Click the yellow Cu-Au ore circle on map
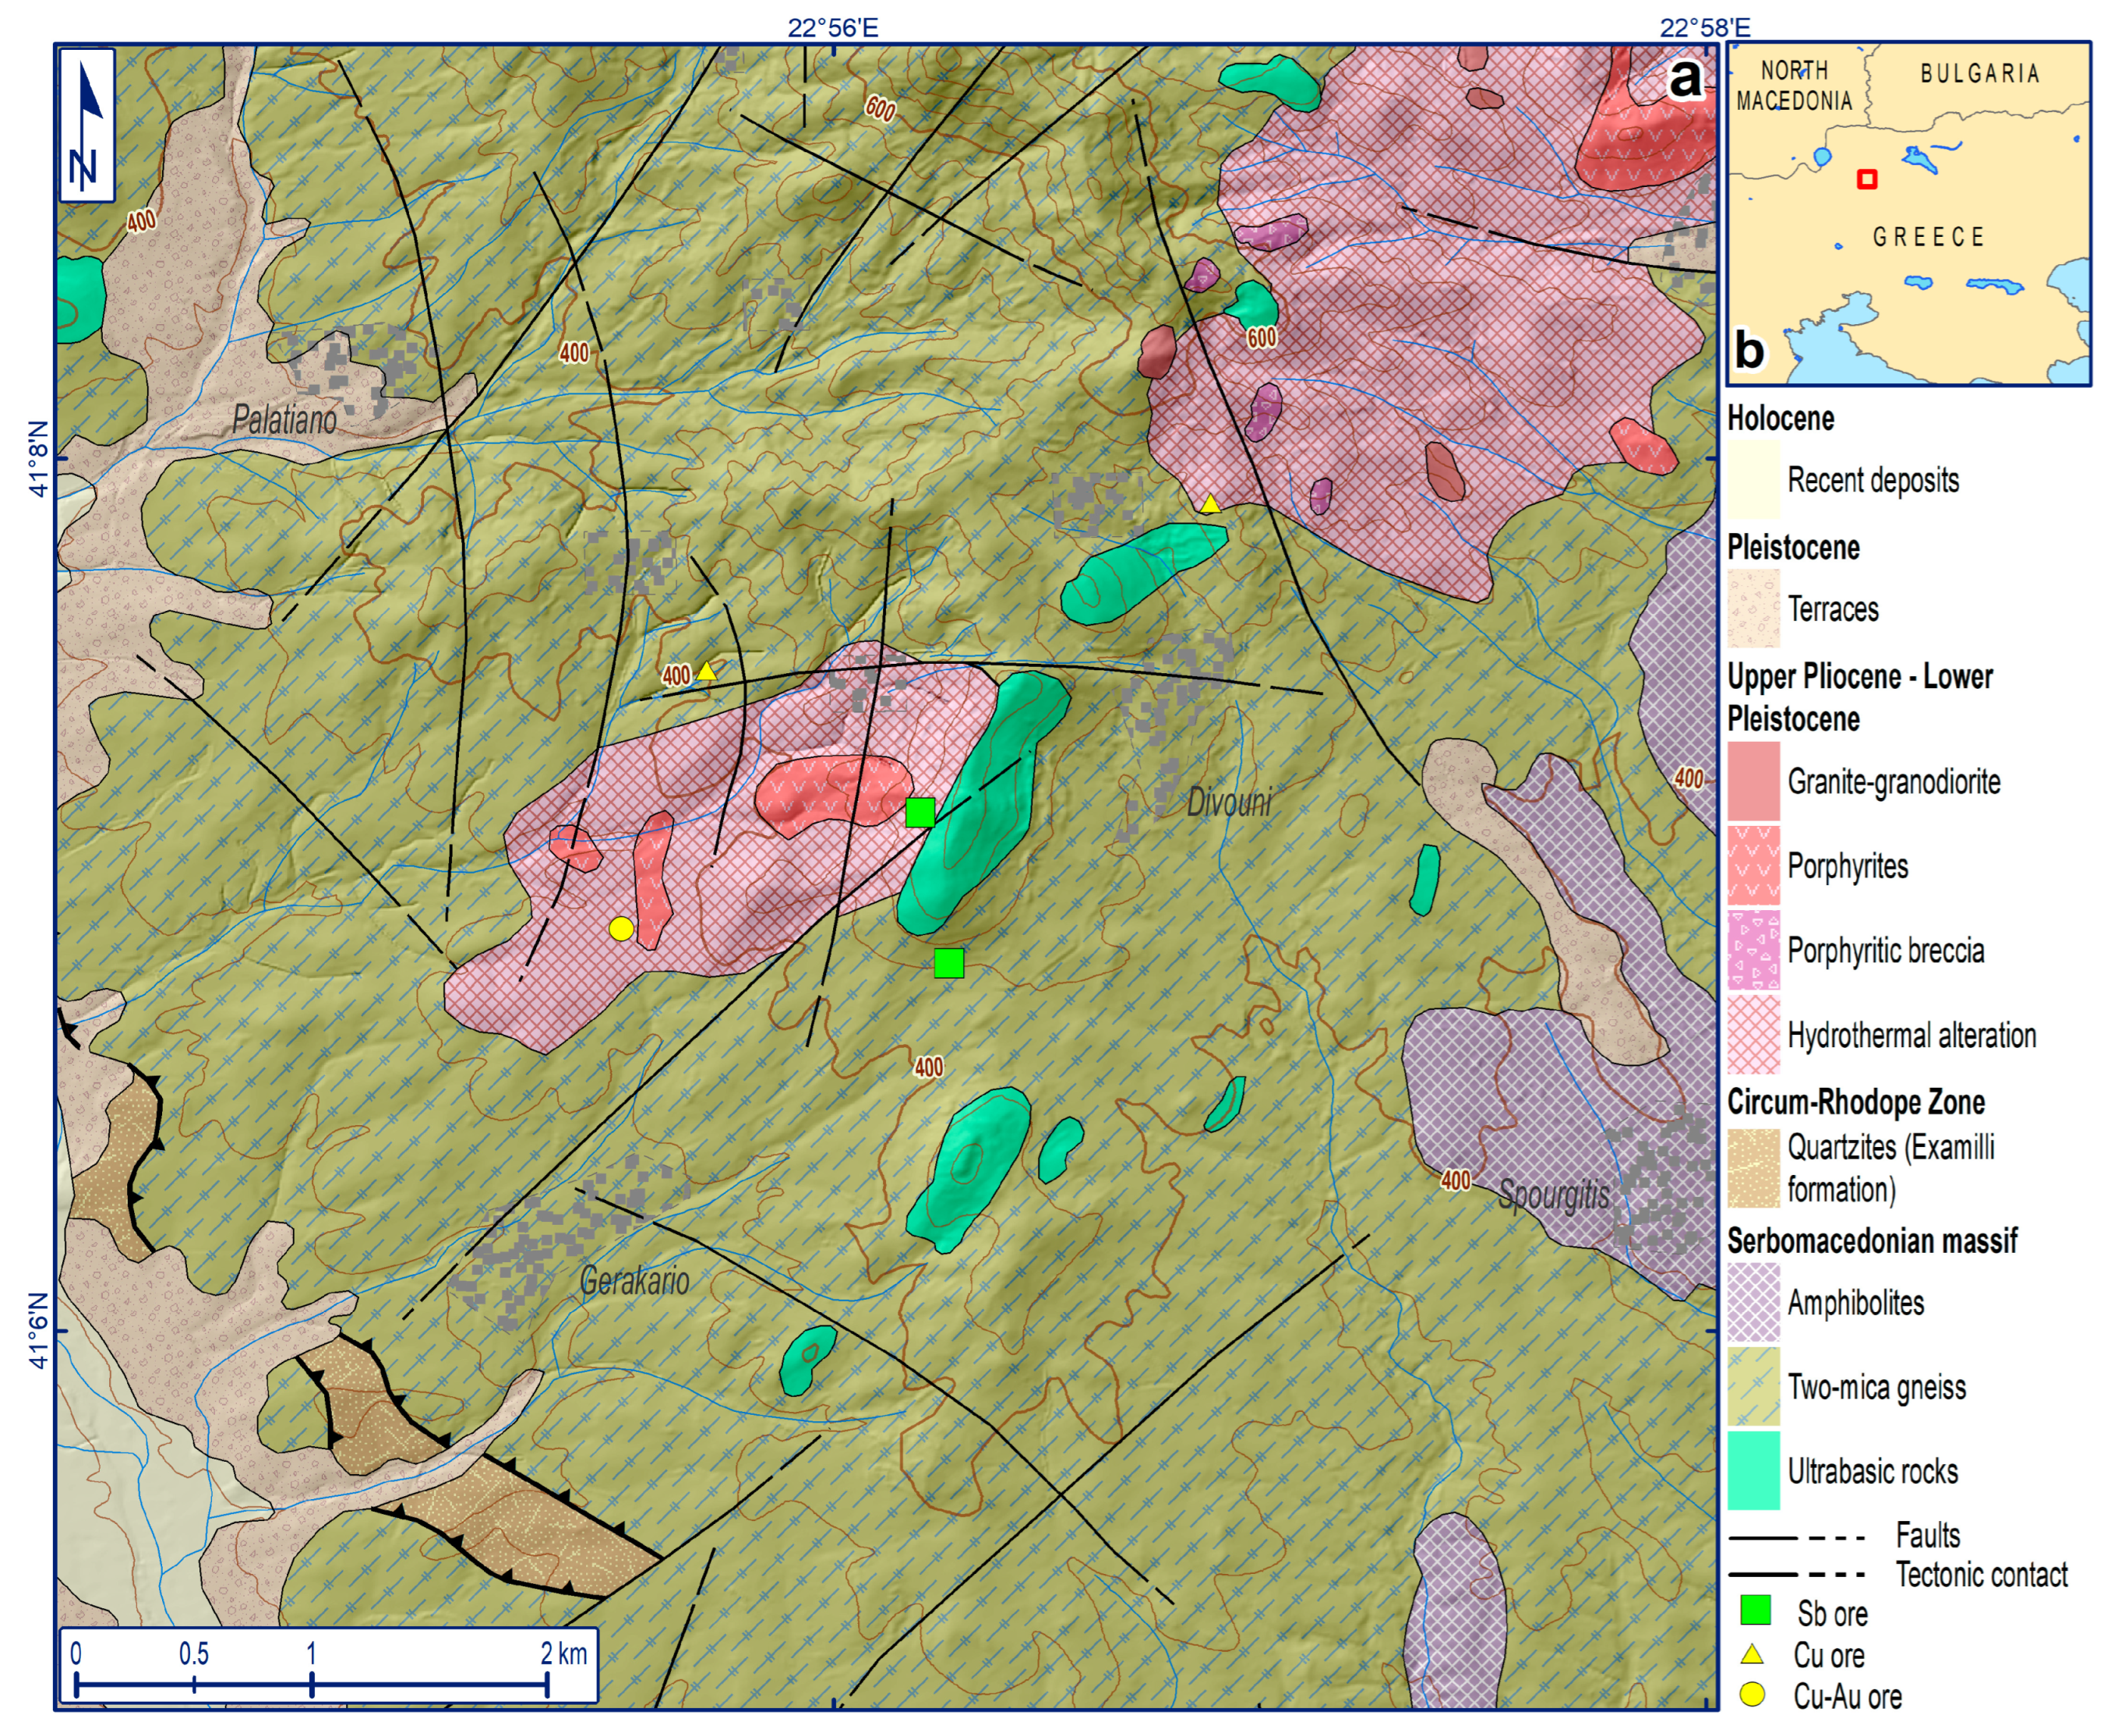The height and width of the screenshot is (1736, 2118). 621,929
